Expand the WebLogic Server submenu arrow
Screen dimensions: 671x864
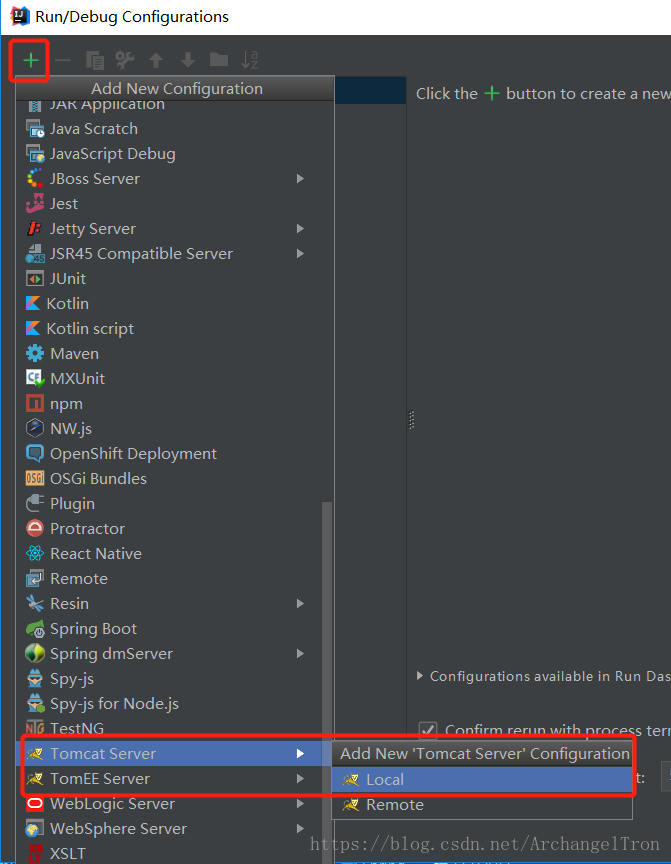pyautogui.click(x=300, y=803)
